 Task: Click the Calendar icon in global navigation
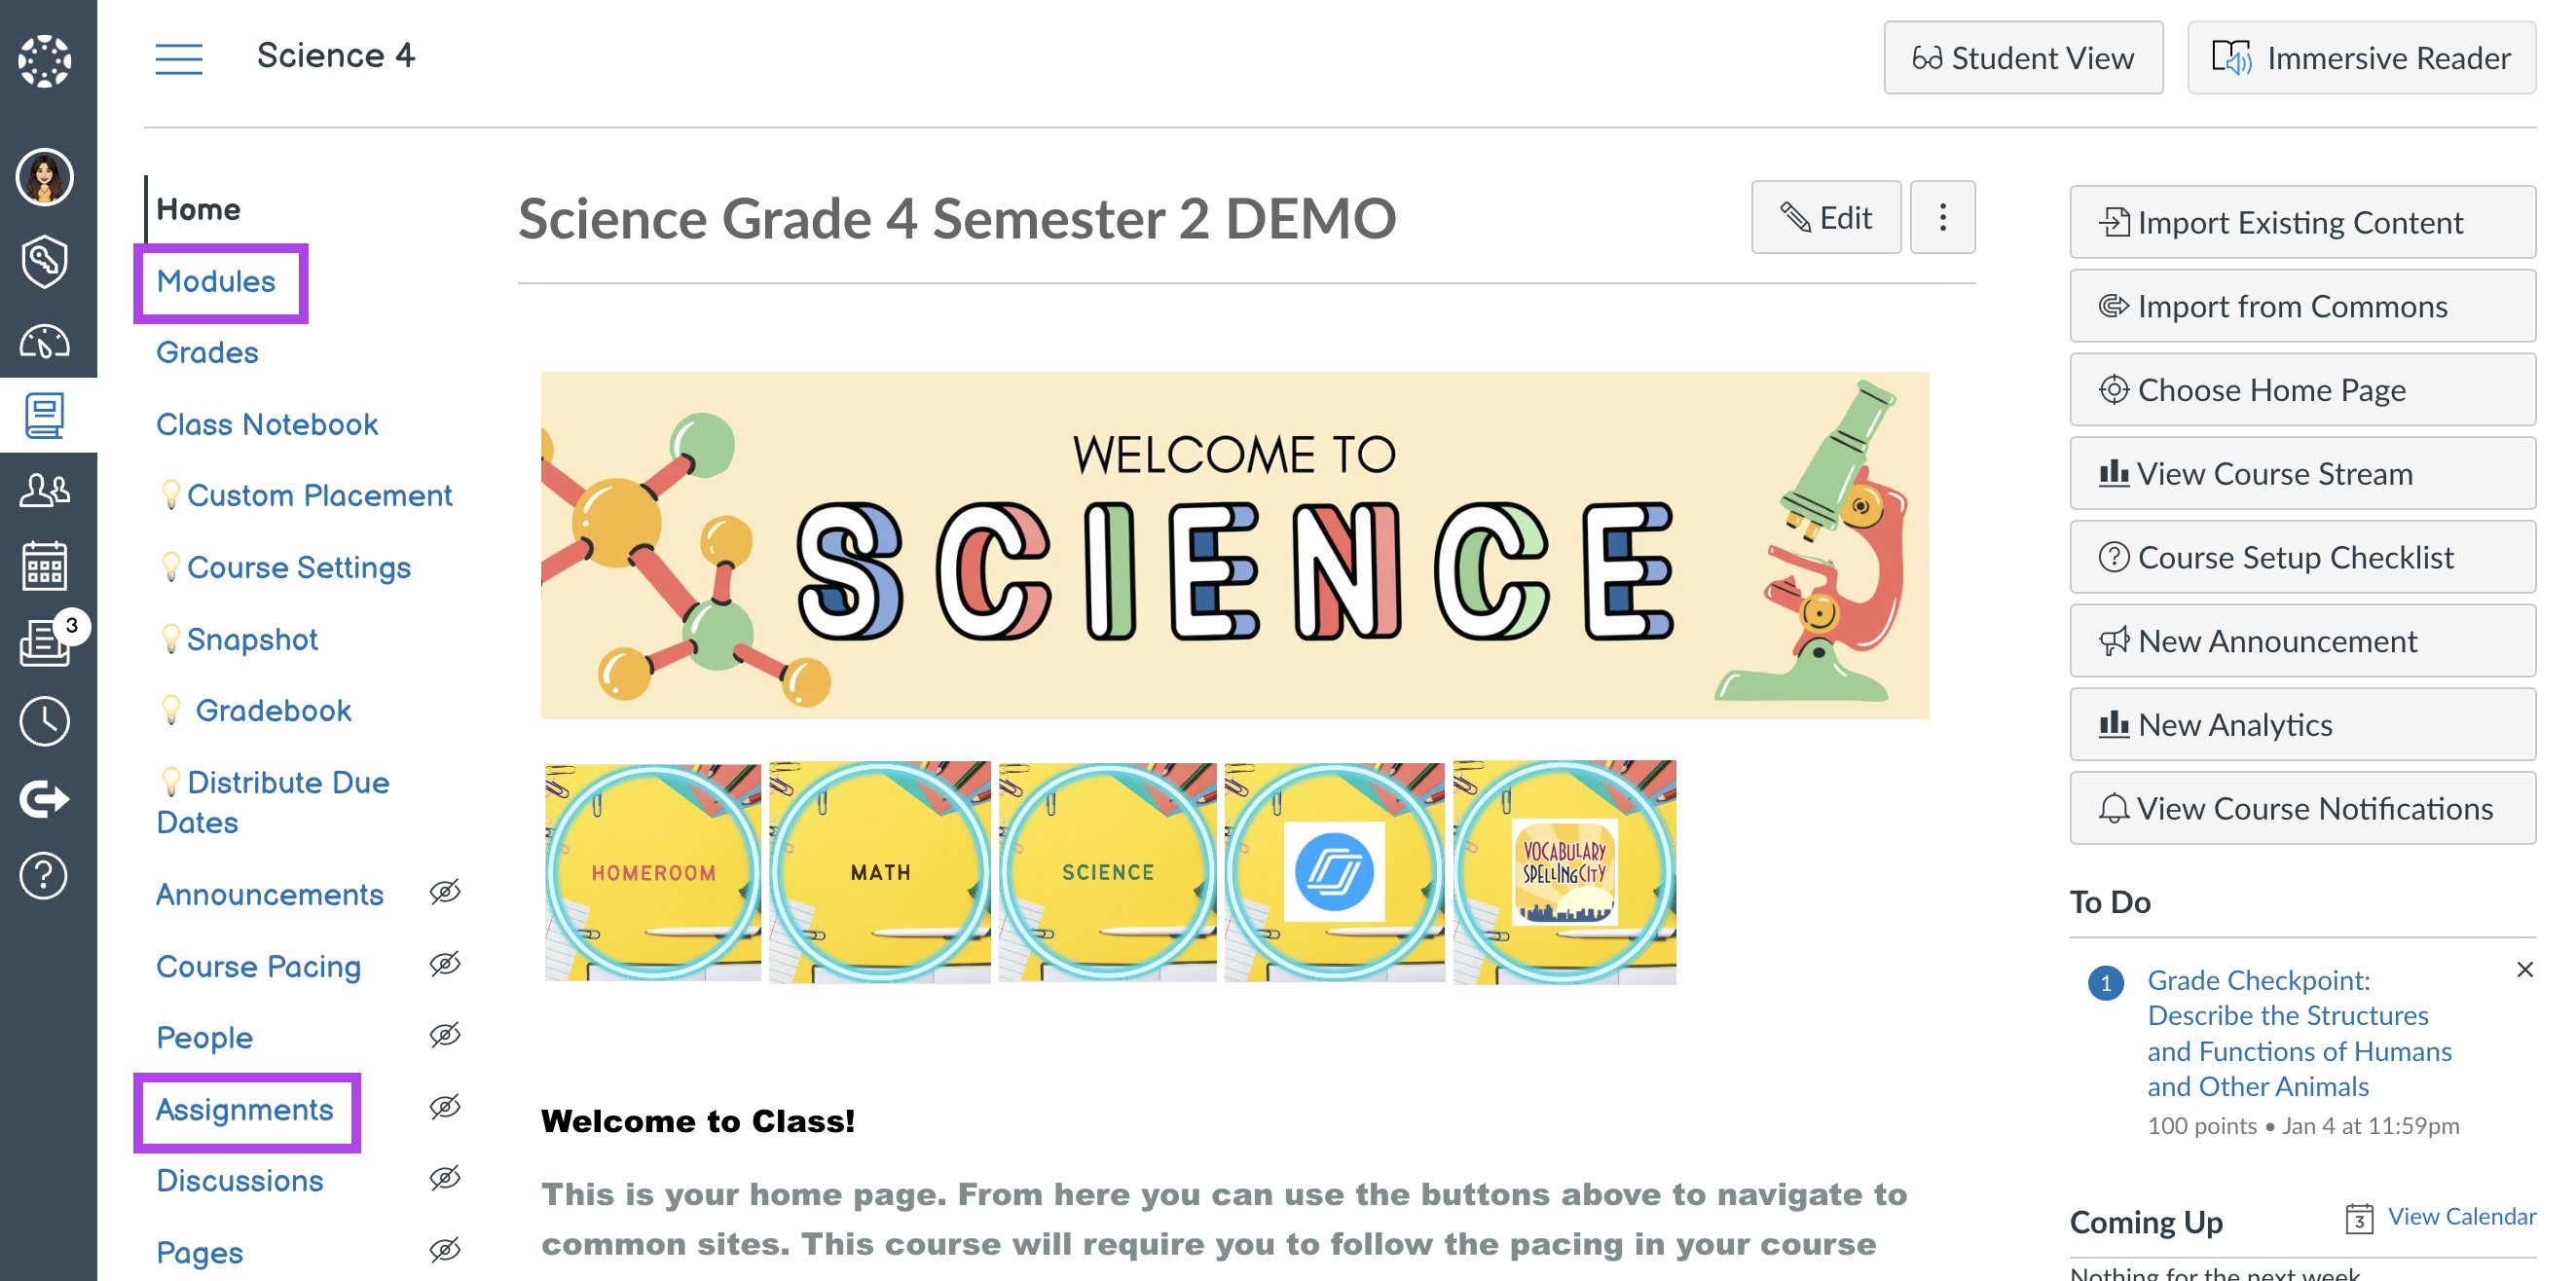(x=45, y=566)
